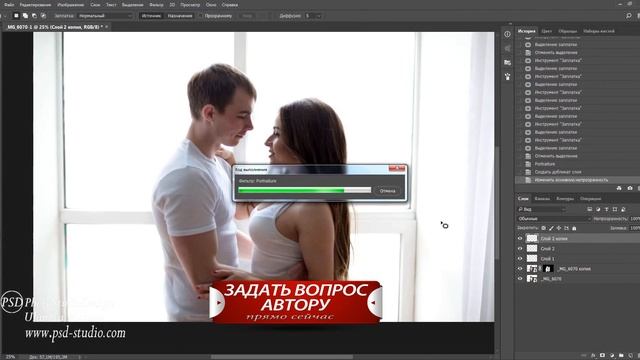This screenshot has width=640, height=360.
Task: Click the horizontal canvas scrollbar
Action: click(x=282, y=357)
